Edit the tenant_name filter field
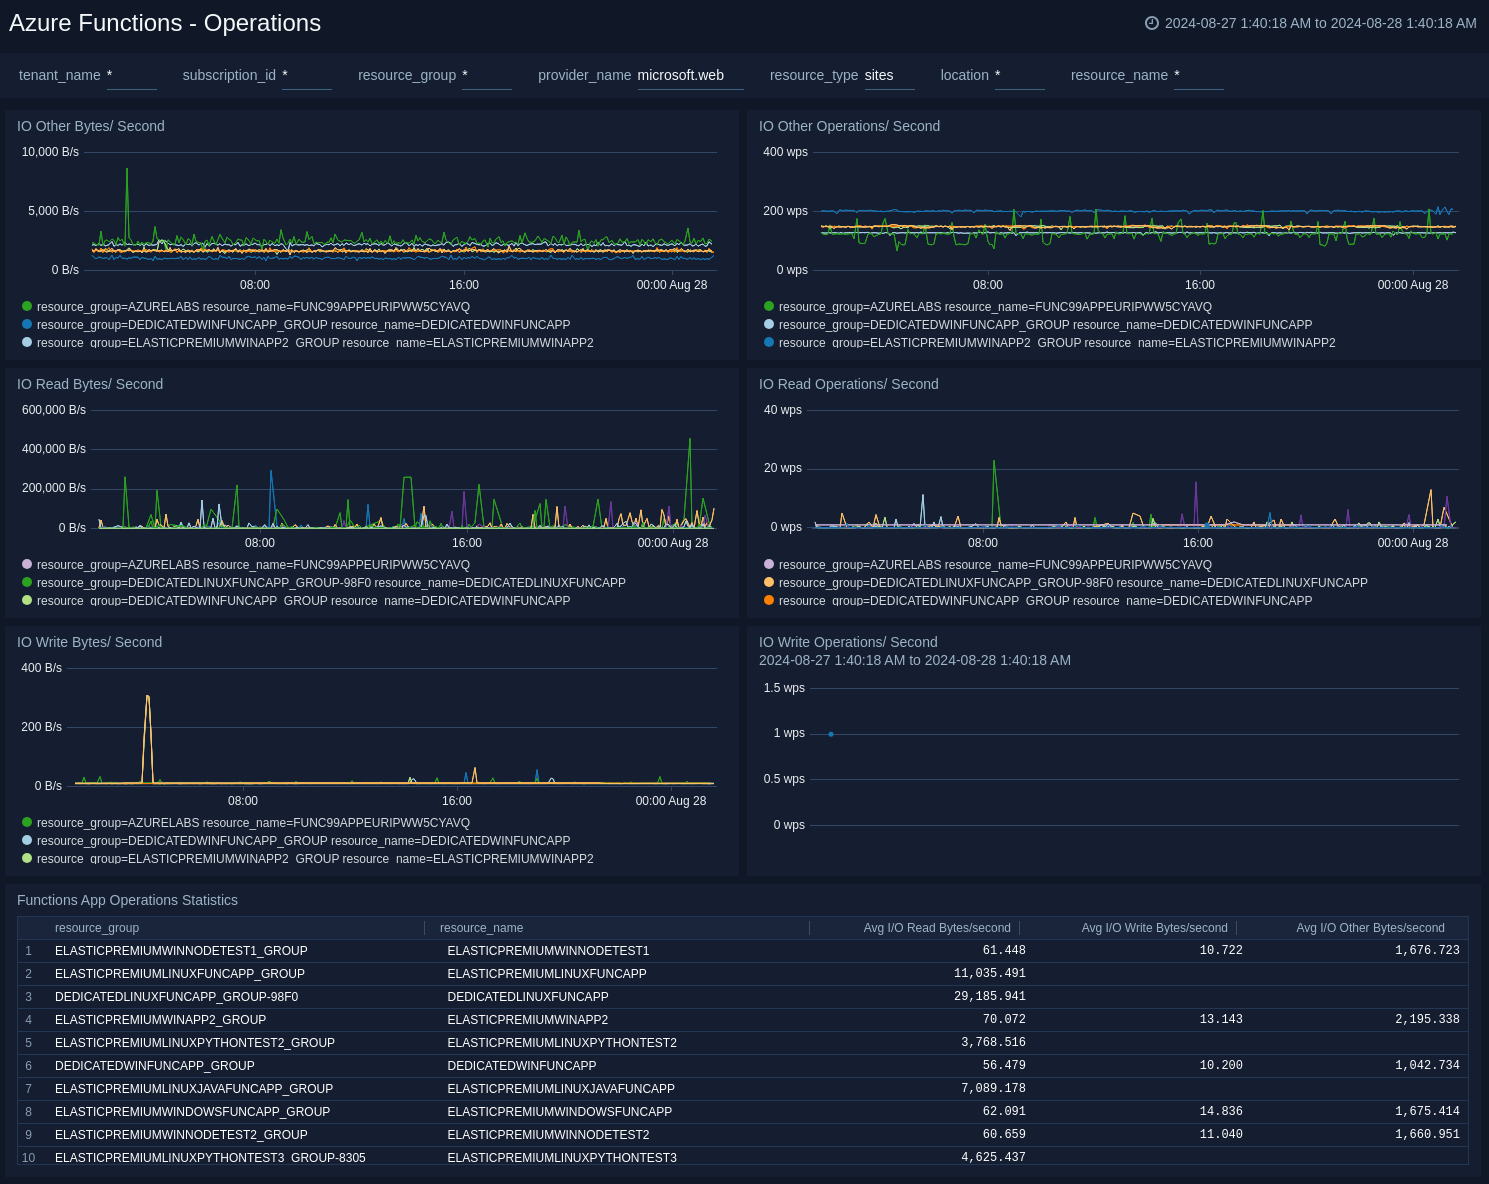The width and height of the screenshot is (1489, 1184). [132, 75]
